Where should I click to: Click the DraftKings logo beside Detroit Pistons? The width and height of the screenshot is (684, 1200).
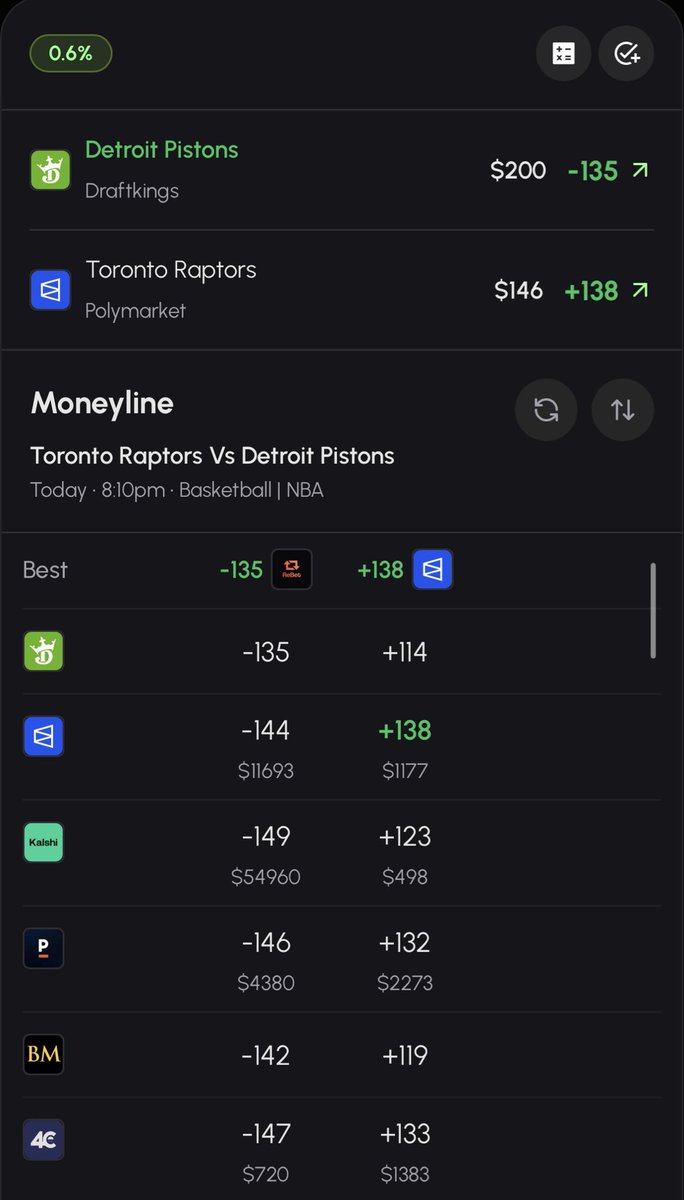(50, 170)
